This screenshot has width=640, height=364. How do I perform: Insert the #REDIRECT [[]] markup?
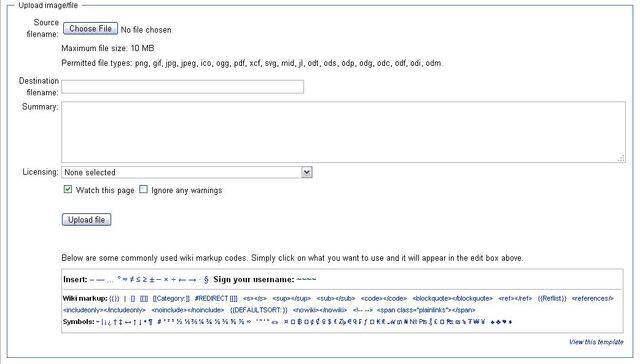coord(216,298)
